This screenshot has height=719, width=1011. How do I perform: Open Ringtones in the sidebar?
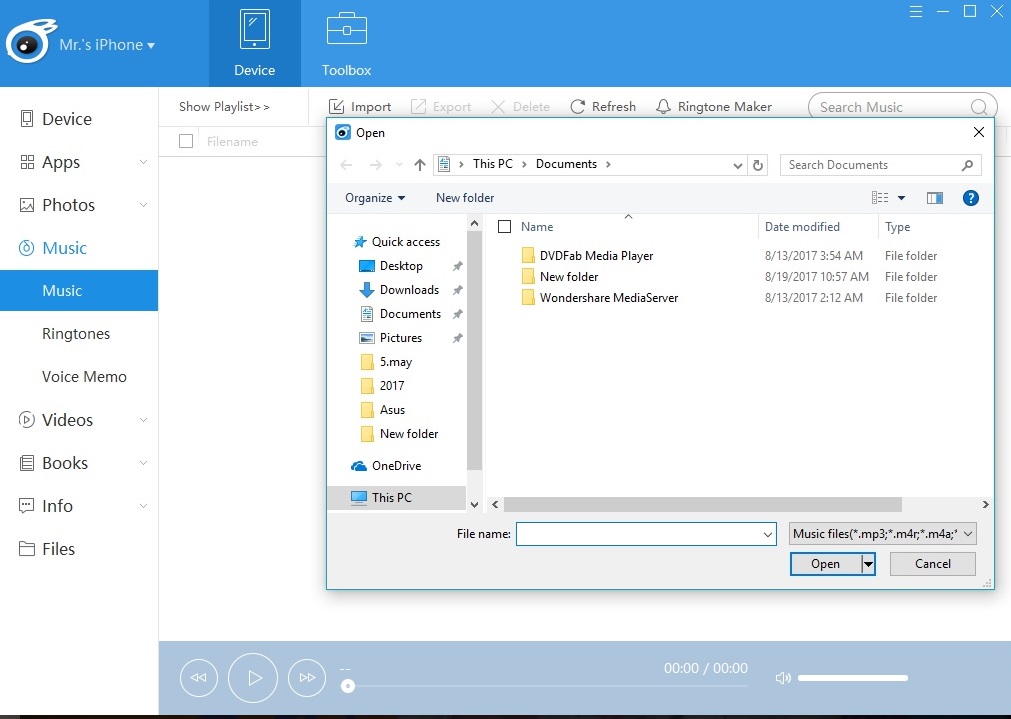(x=76, y=333)
